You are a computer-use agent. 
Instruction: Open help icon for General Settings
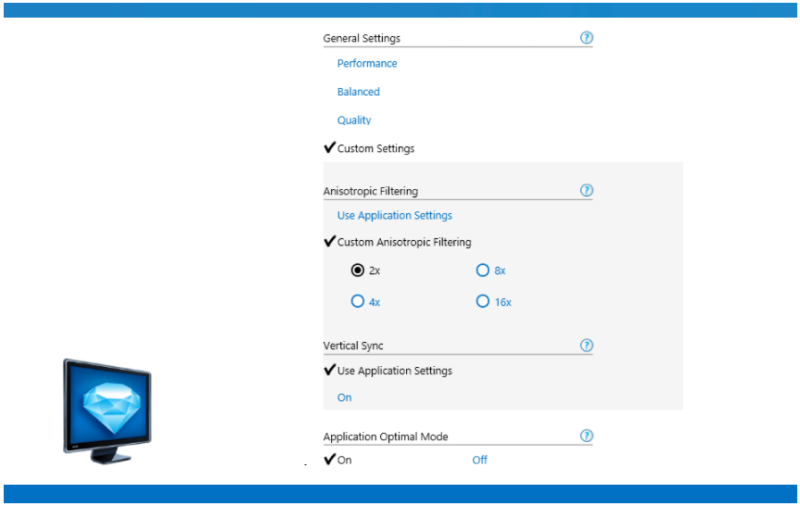pyautogui.click(x=586, y=38)
